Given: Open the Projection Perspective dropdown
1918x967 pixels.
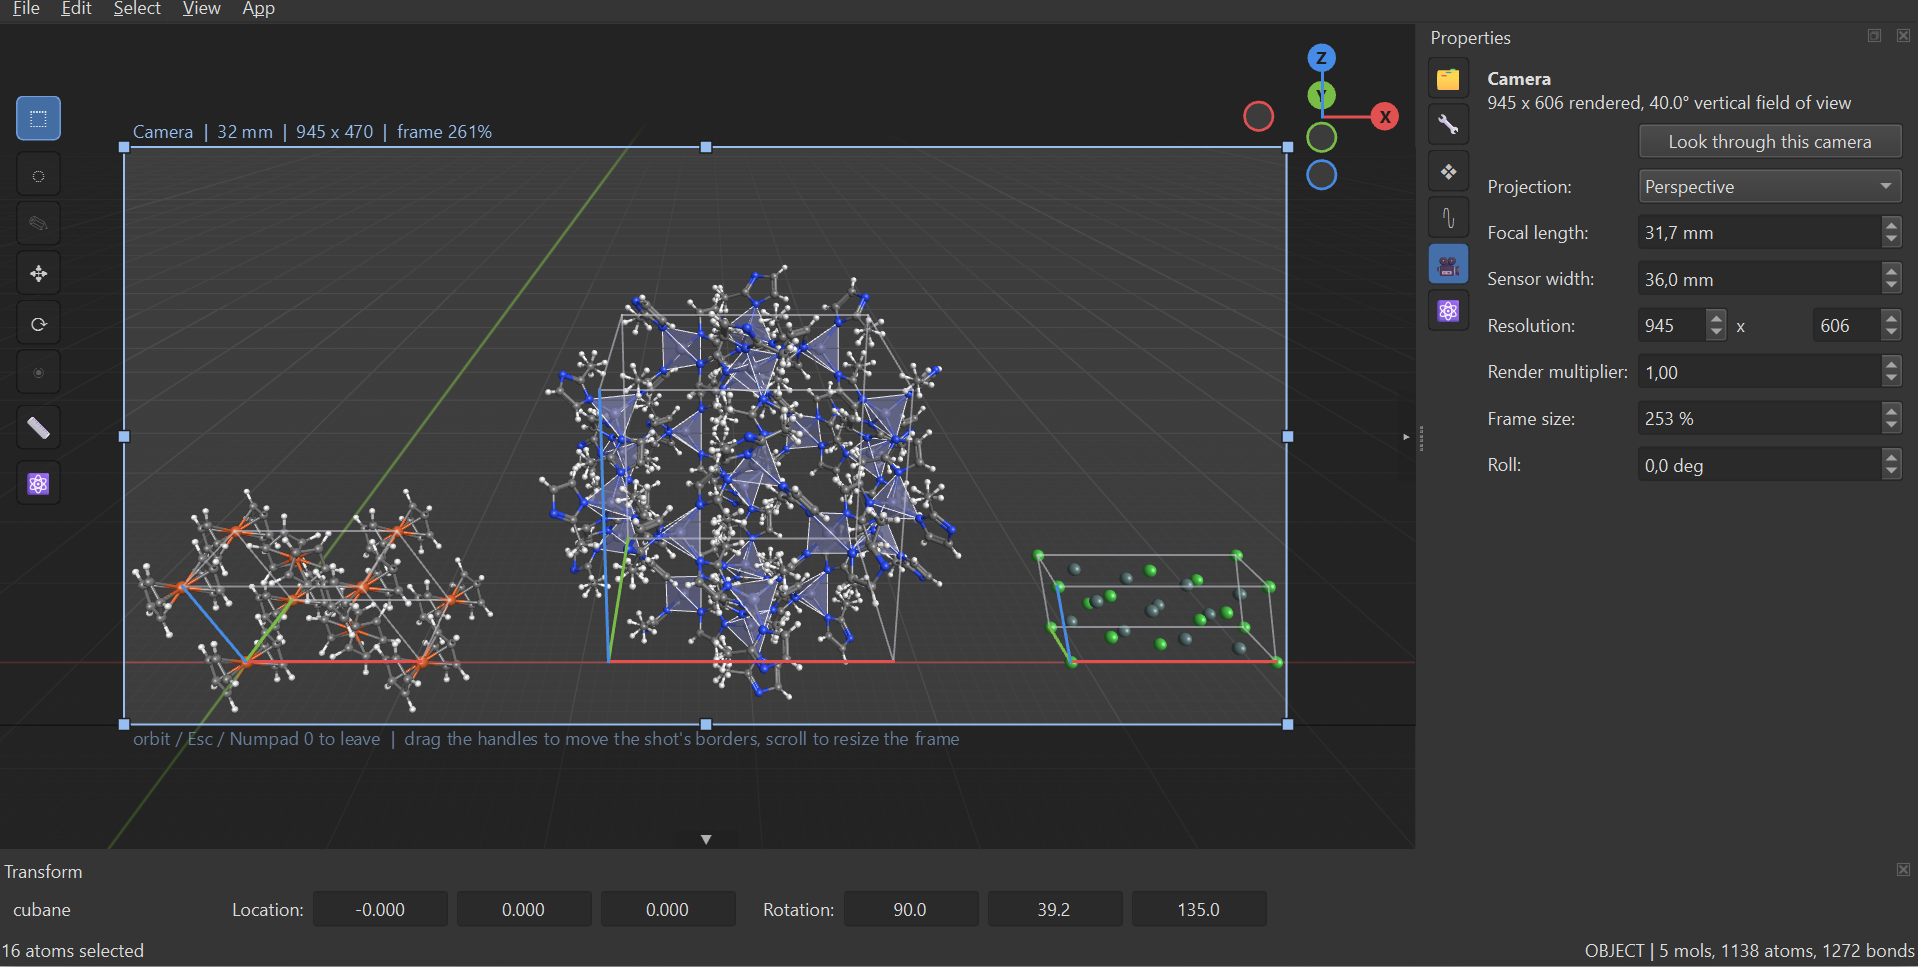Looking at the screenshot, I should [x=1769, y=187].
